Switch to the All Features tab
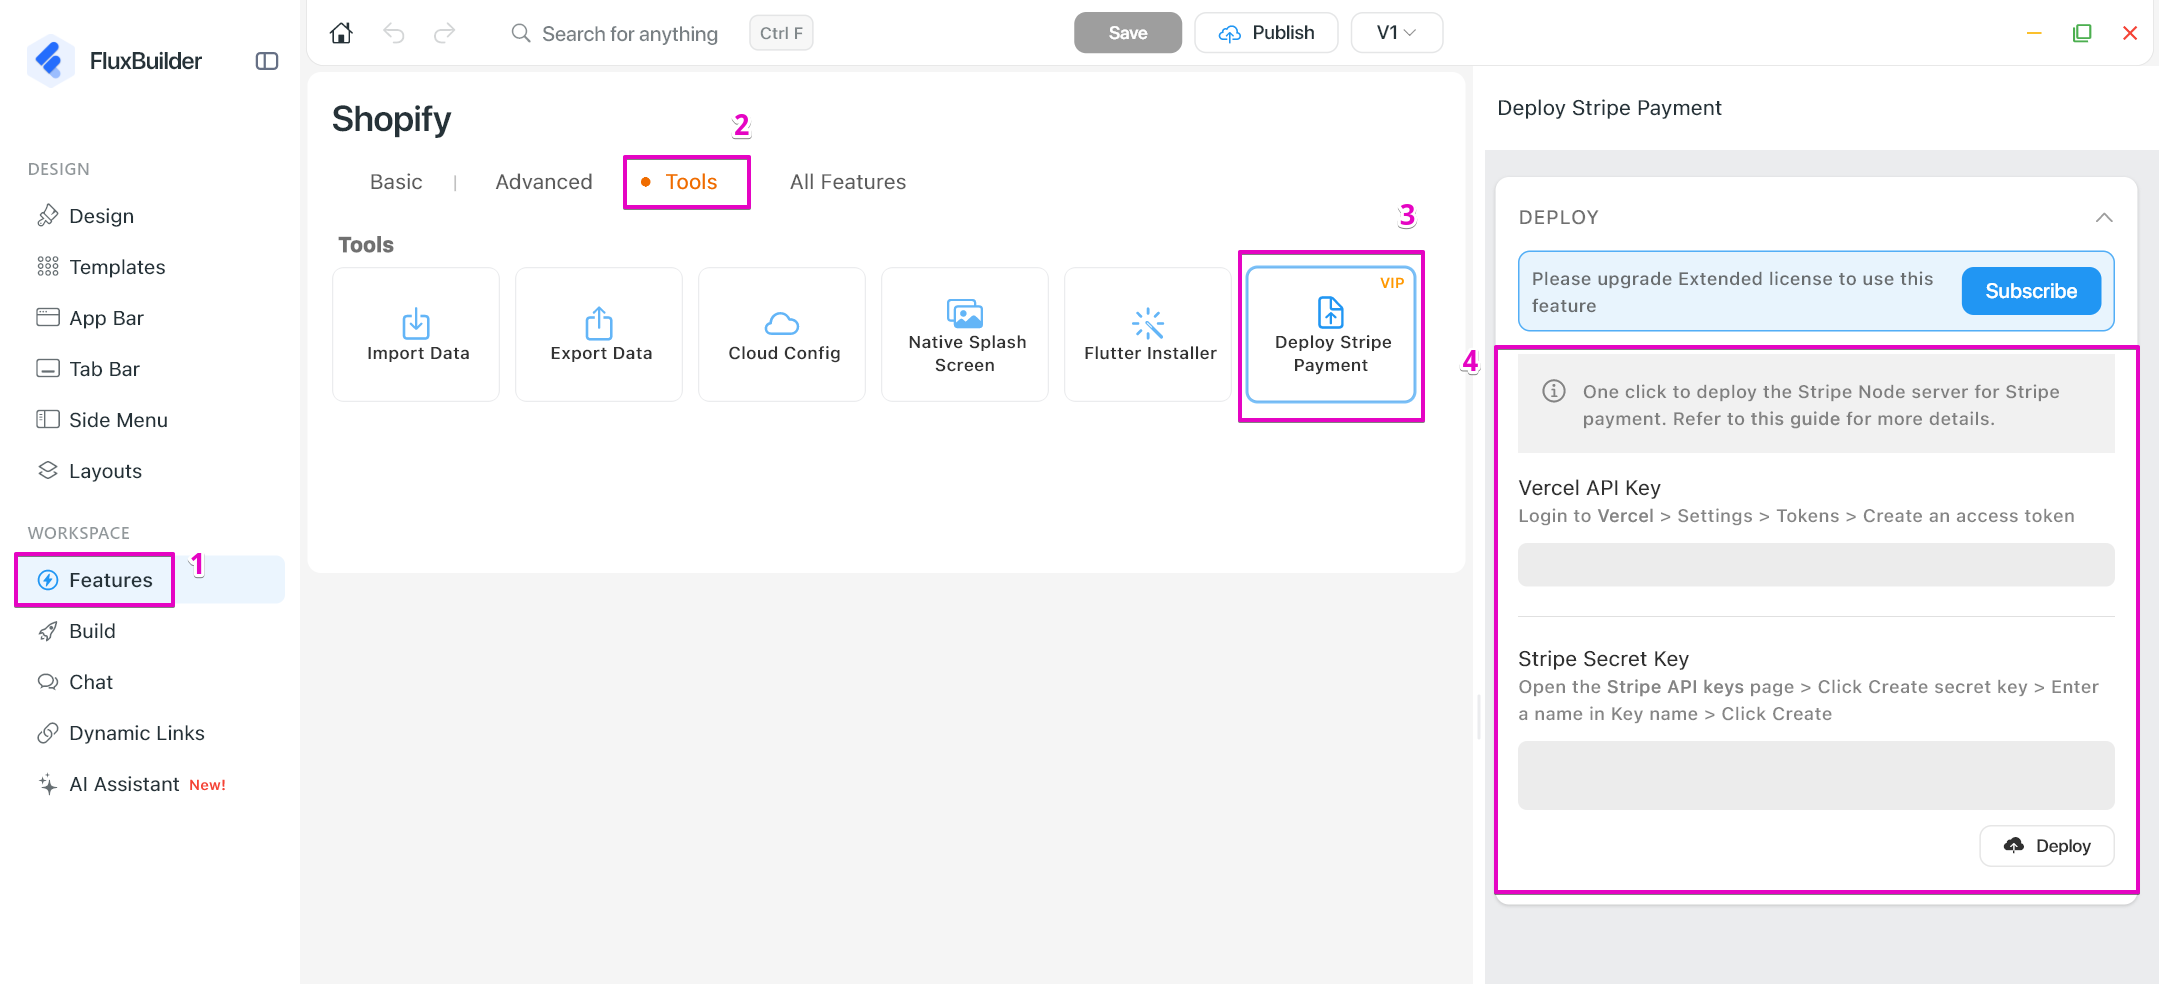The image size is (2159, 984). point(848,182)
